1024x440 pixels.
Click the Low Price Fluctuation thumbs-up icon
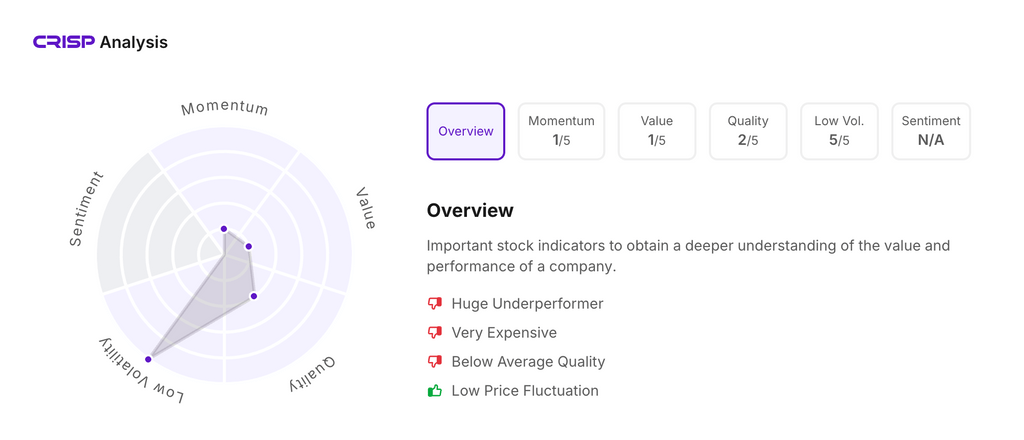434,390
